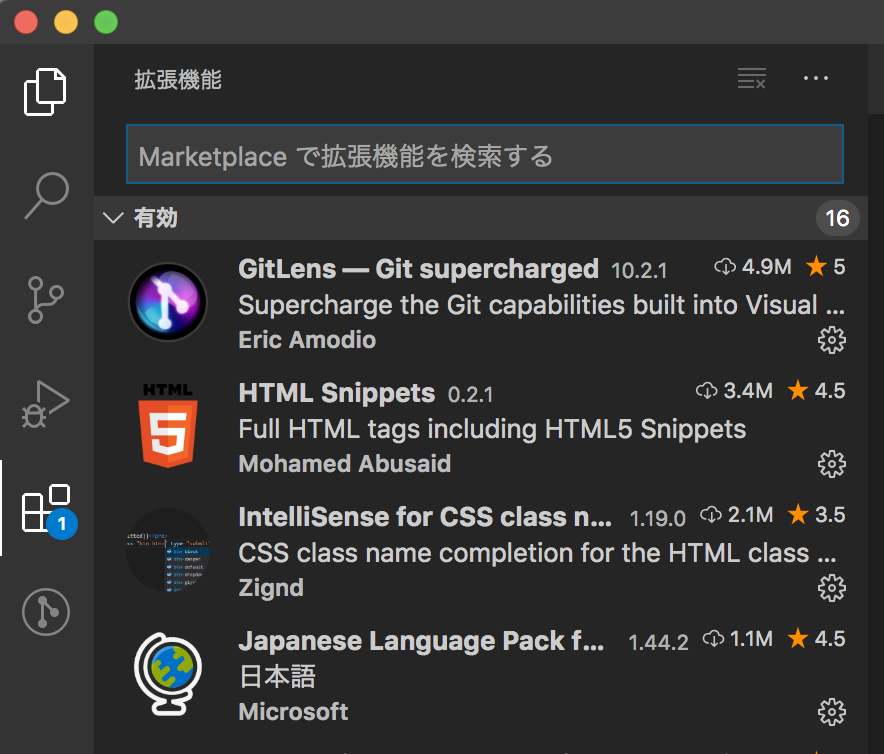Close the window with red button
Image resolution: width=884 pixels, height=754 pixels.
point(26,23)
